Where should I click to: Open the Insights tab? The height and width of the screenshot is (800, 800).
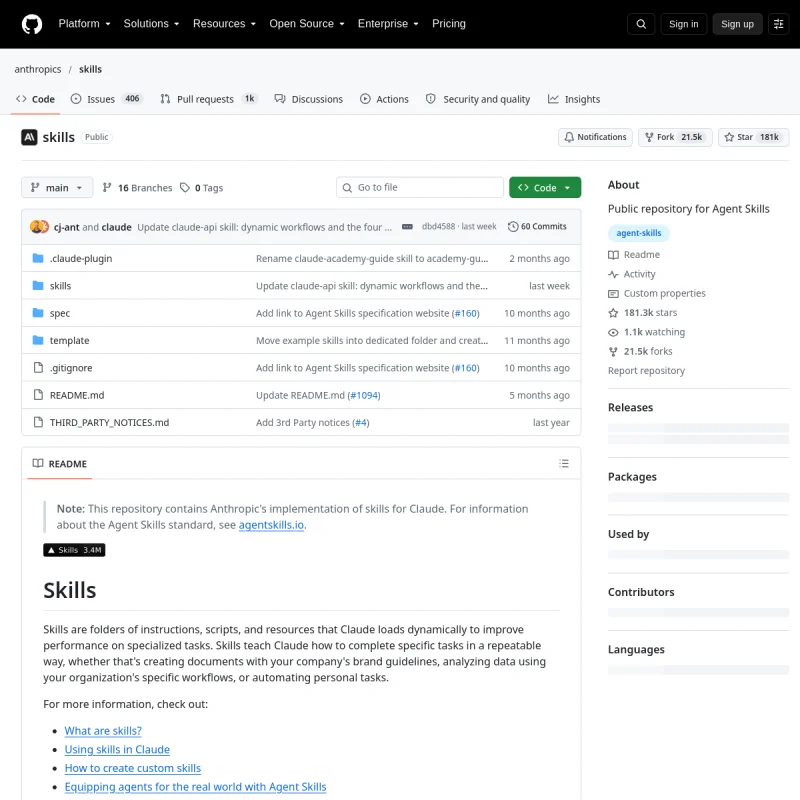574,99
